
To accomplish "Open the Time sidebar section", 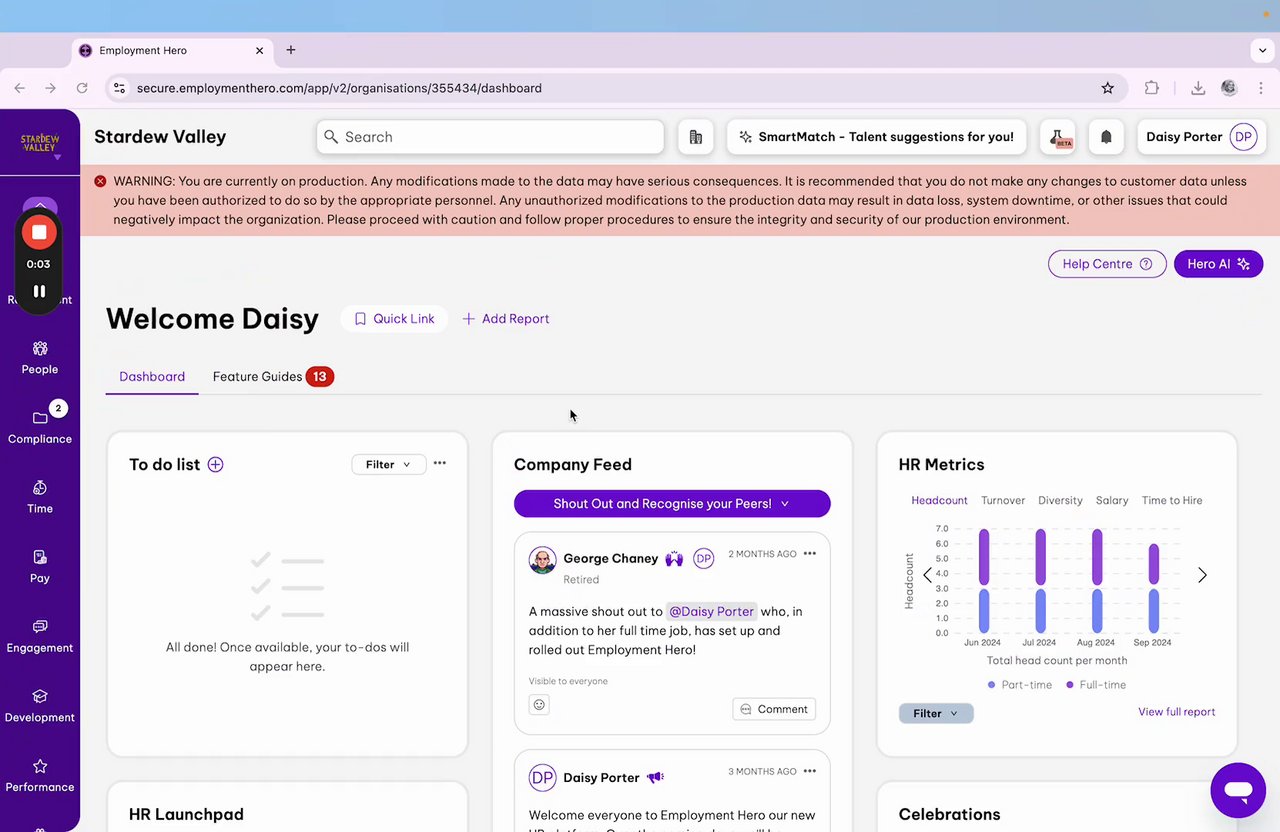I will (40, 497).
